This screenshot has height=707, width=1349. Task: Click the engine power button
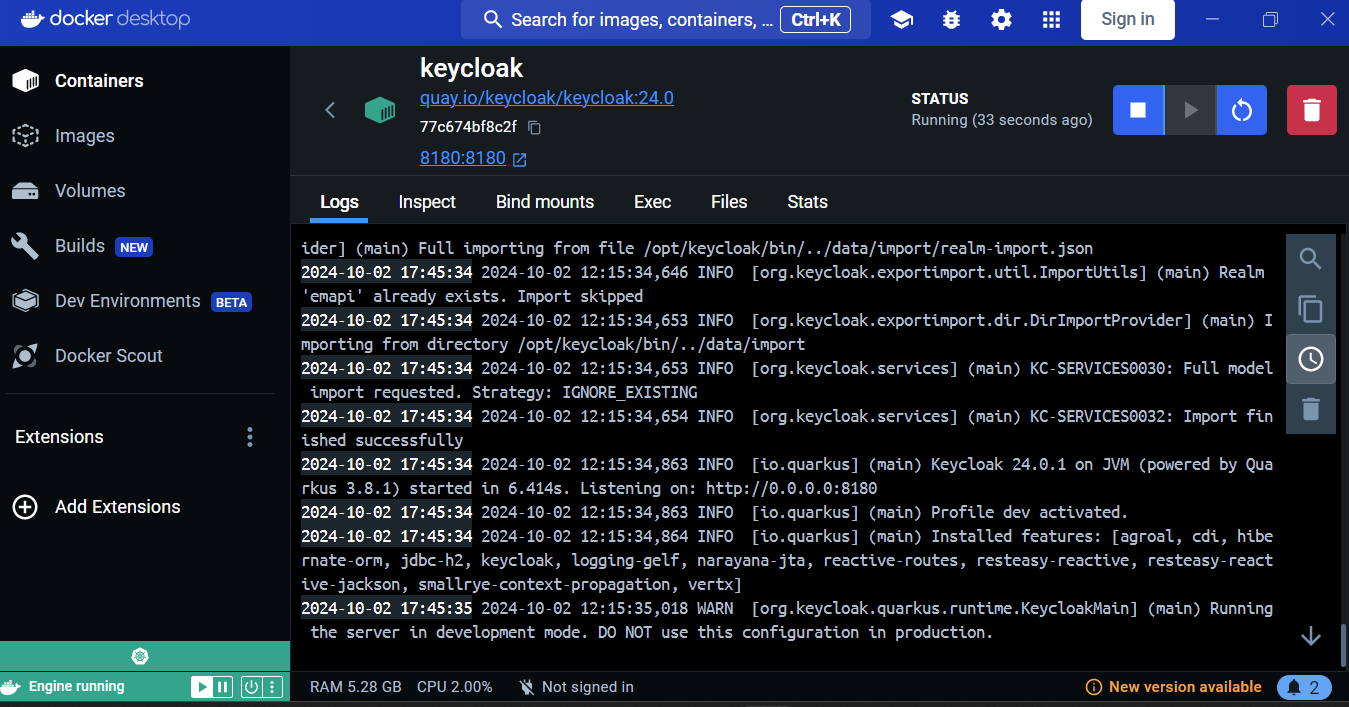pyautogui.click(x=251, y=687)
